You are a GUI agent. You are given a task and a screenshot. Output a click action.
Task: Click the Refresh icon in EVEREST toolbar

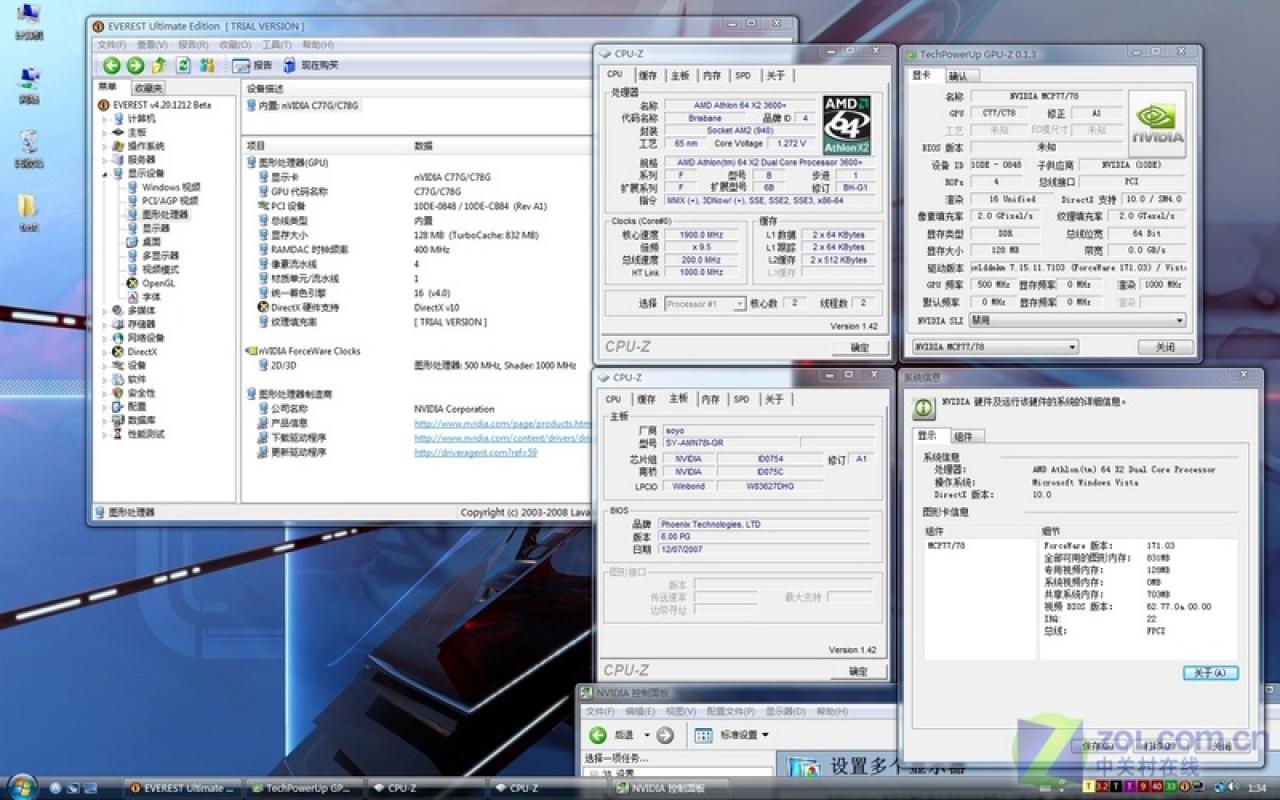click(x=183, y=65)
